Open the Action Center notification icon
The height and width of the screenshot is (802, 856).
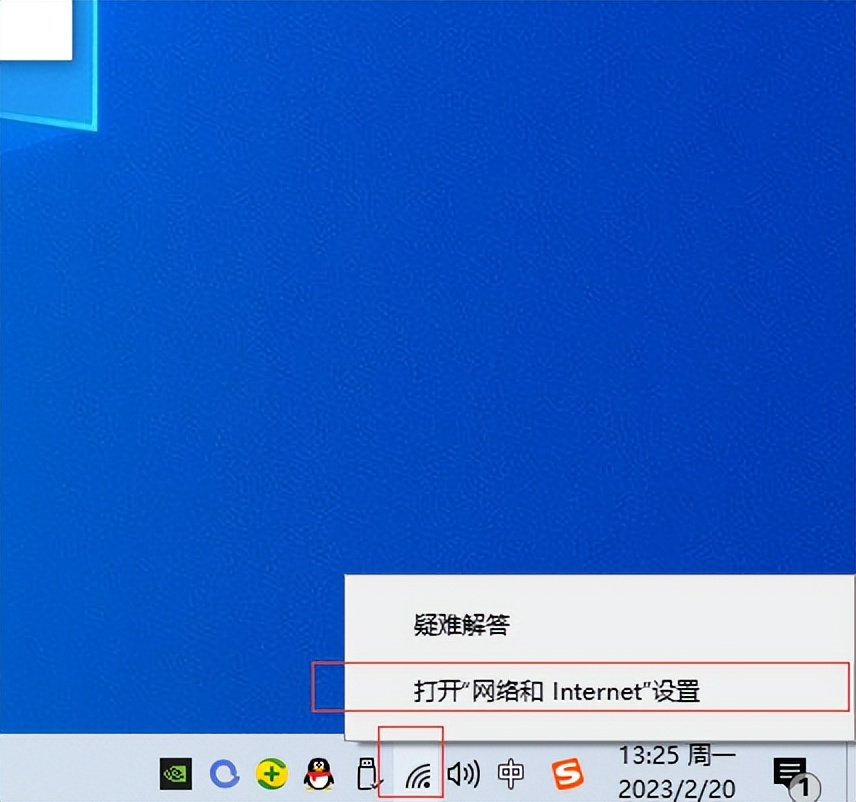(792, 773)
